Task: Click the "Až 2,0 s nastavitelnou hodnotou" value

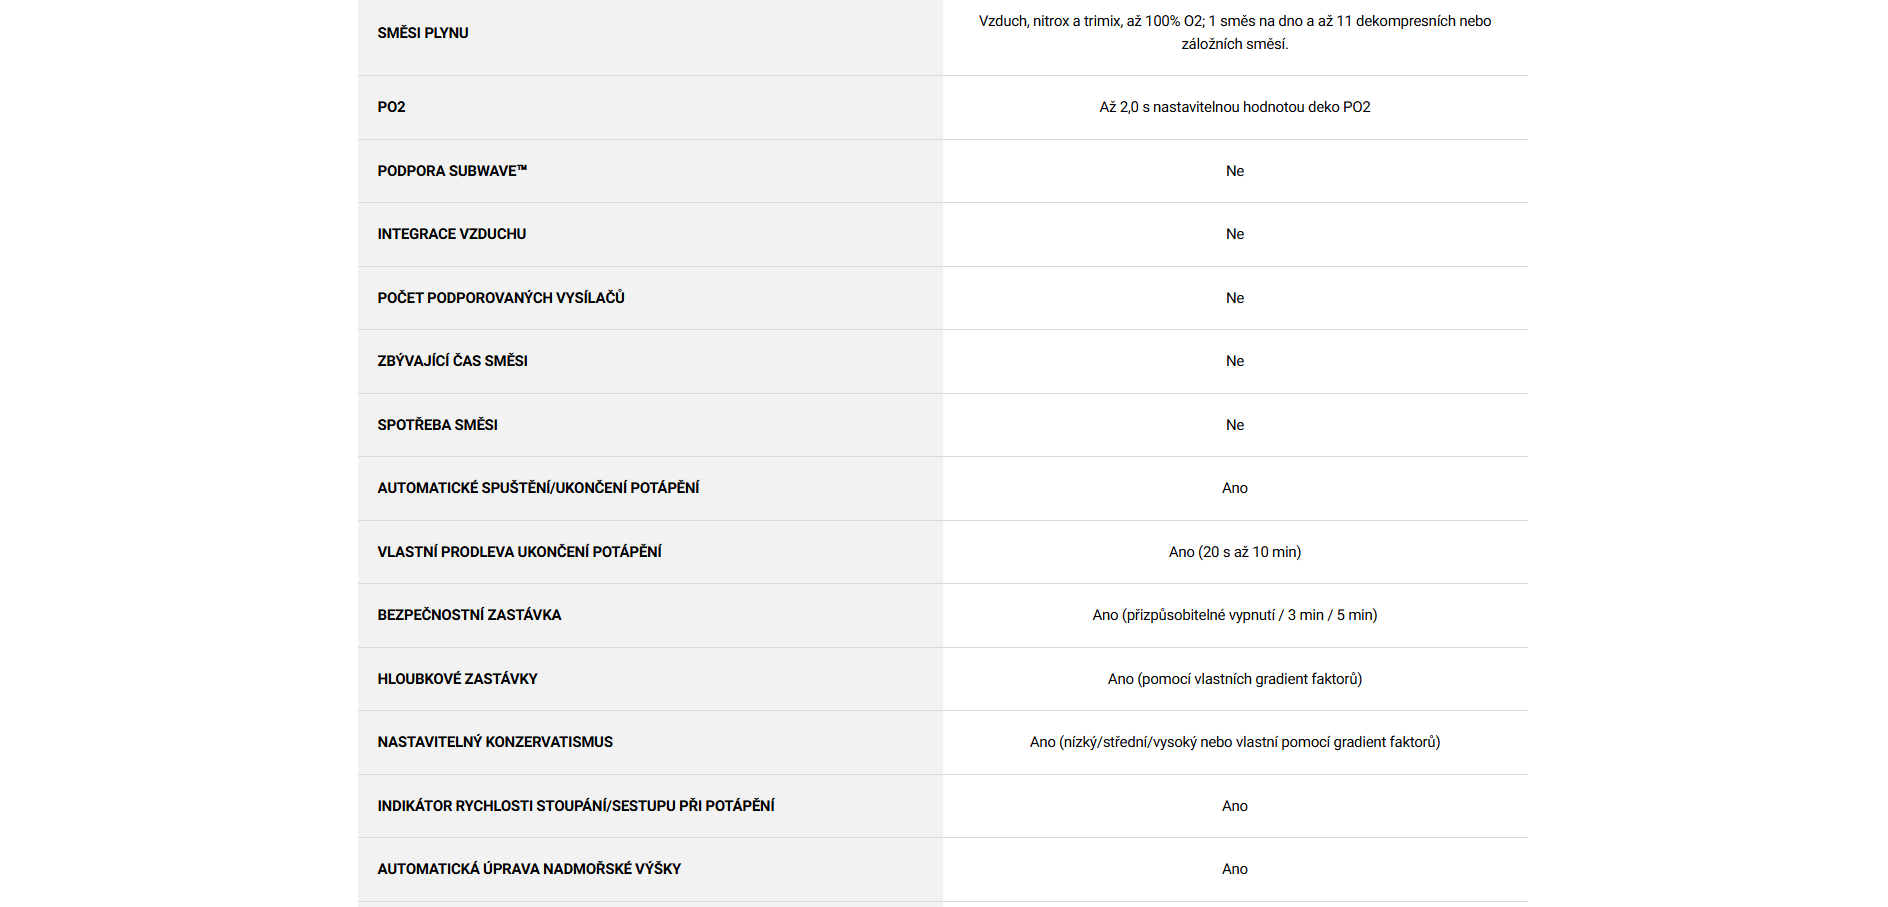Action: 1234,107
